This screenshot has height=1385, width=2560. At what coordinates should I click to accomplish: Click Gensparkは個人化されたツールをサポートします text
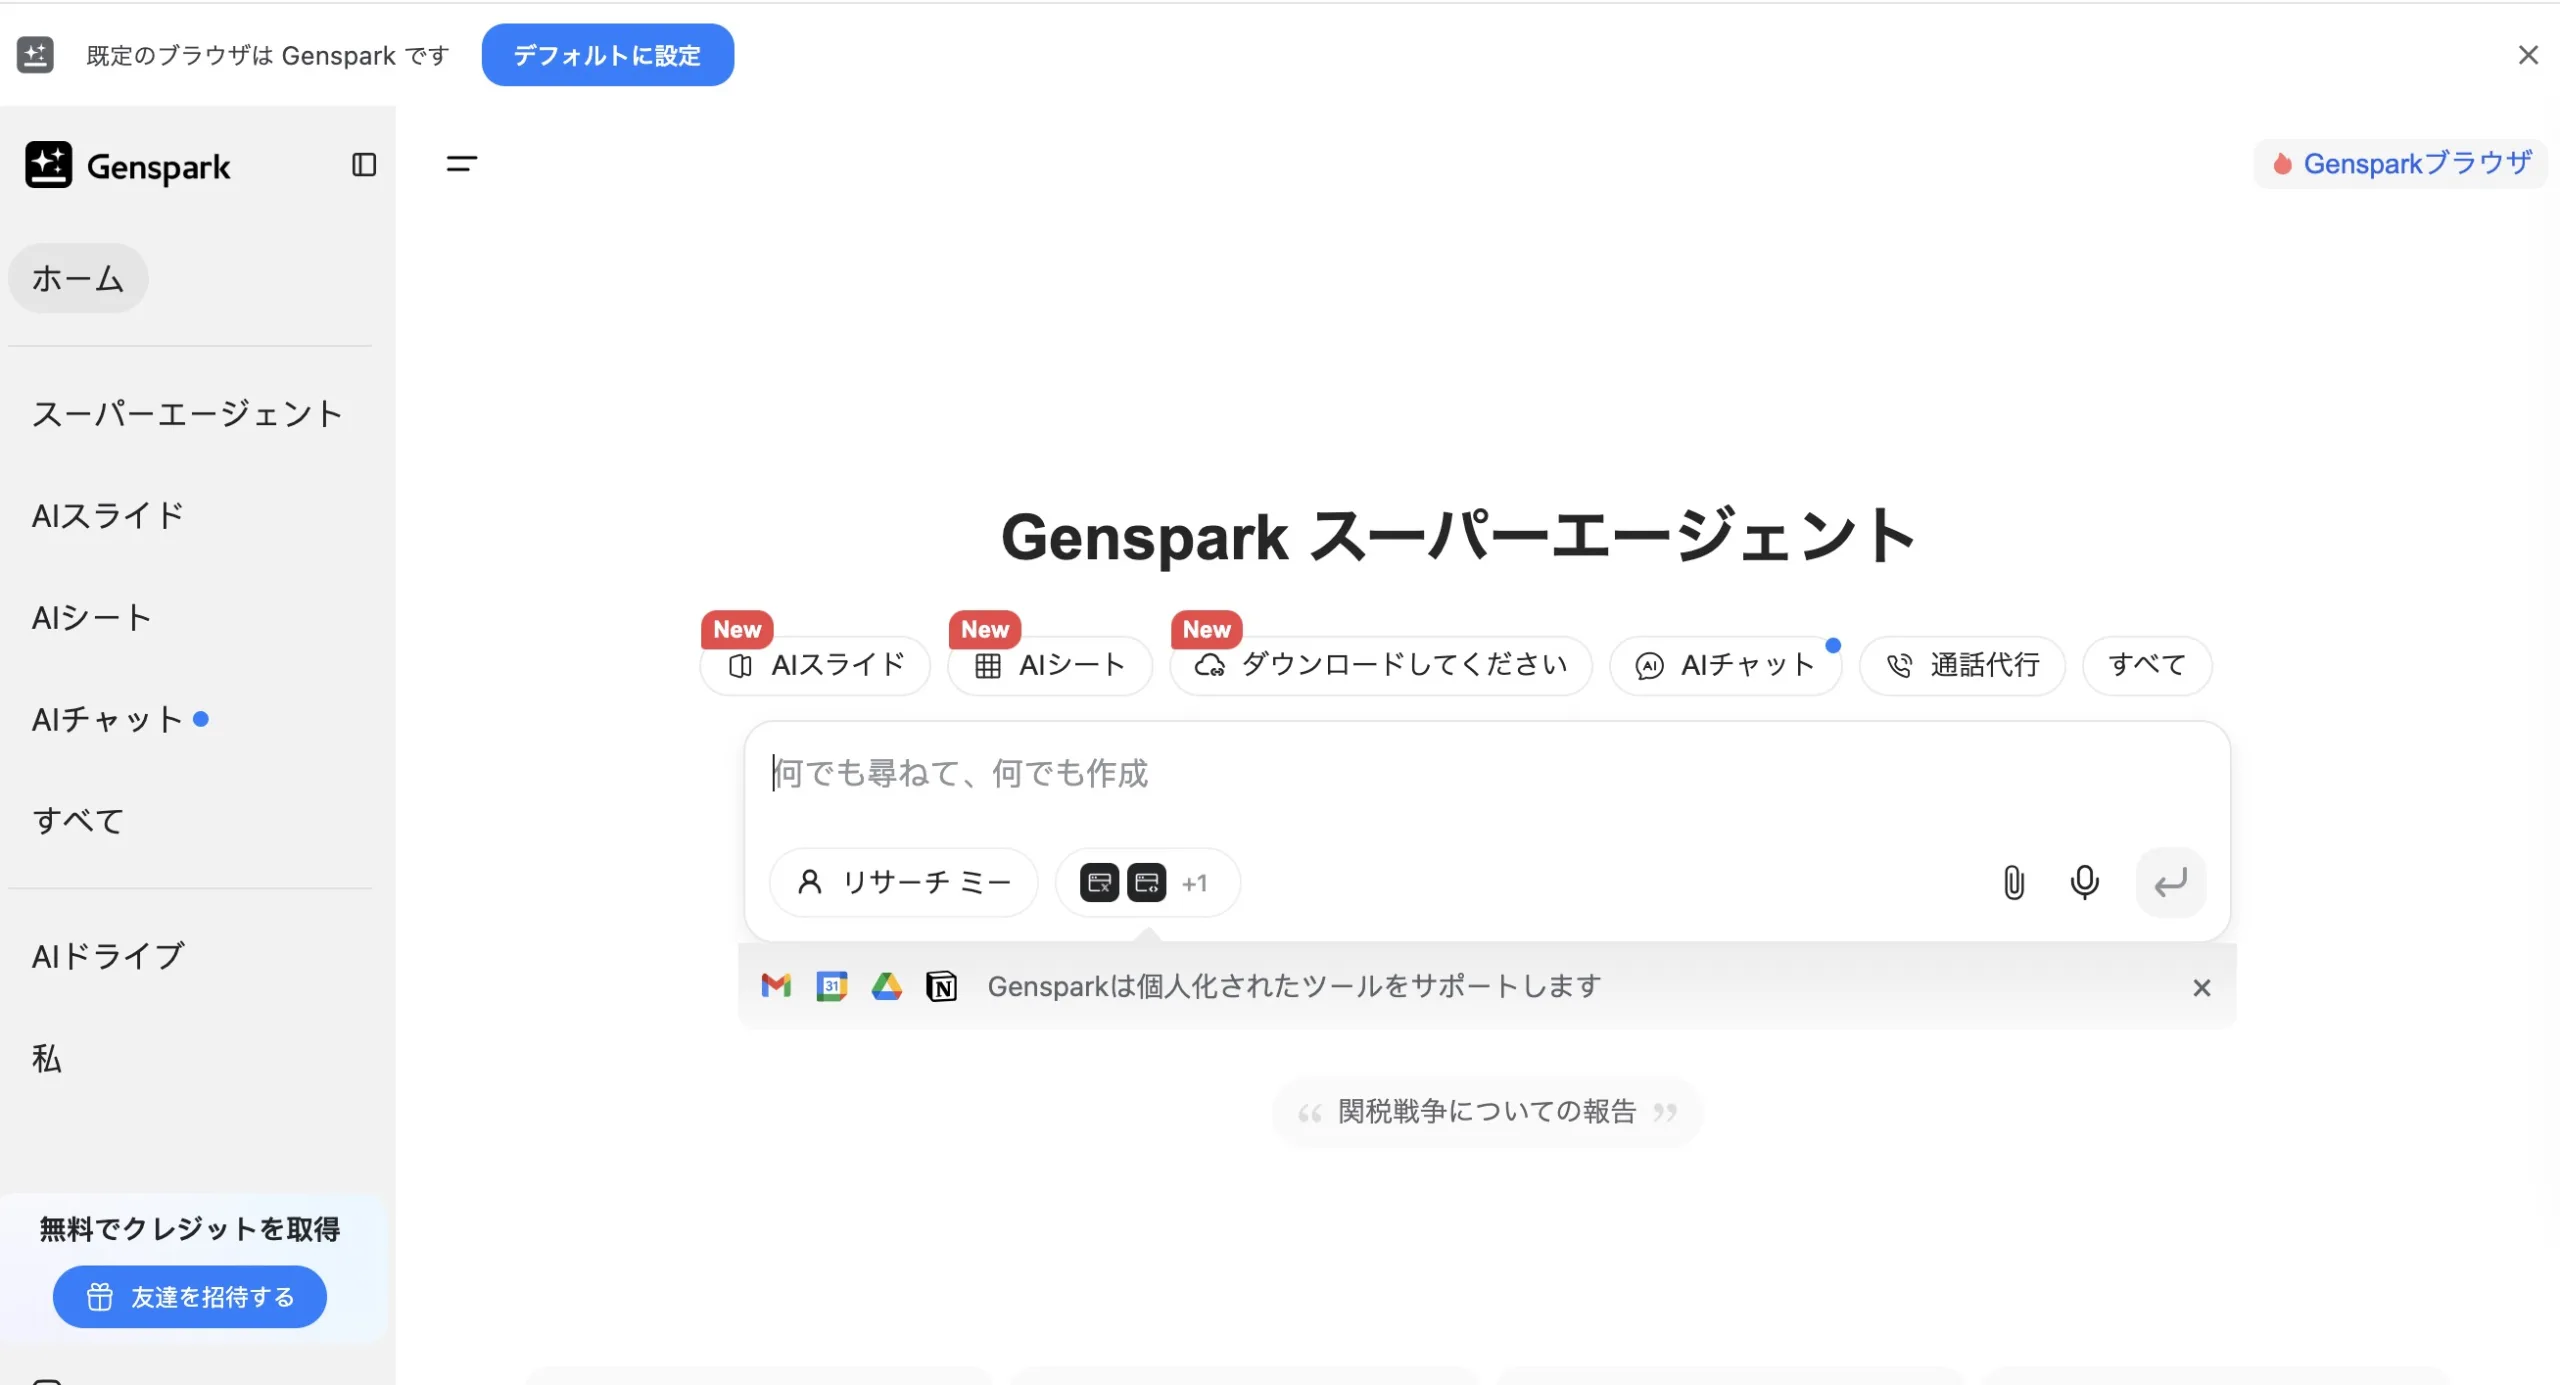pos(1294,986)
